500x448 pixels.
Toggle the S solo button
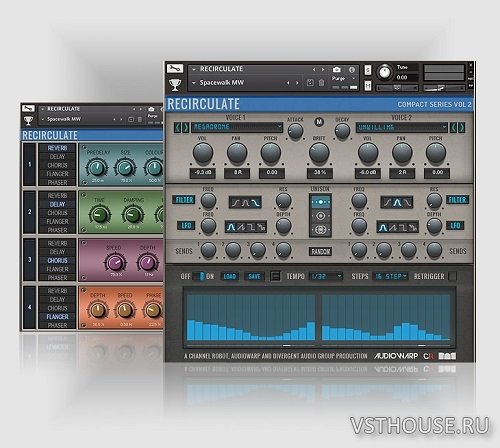click(368, 70)
